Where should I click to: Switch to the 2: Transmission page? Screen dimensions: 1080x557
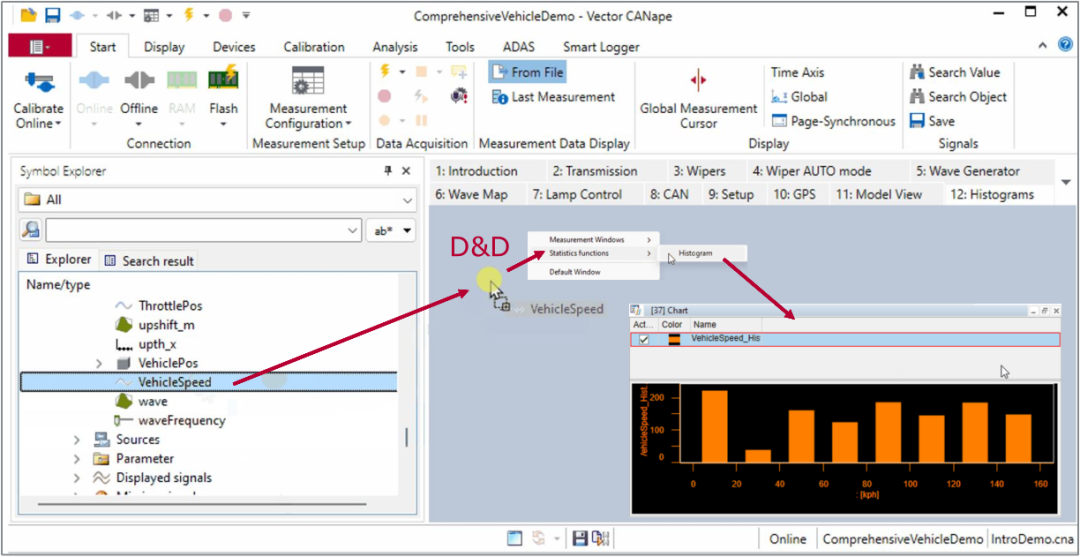click(595, 171)
